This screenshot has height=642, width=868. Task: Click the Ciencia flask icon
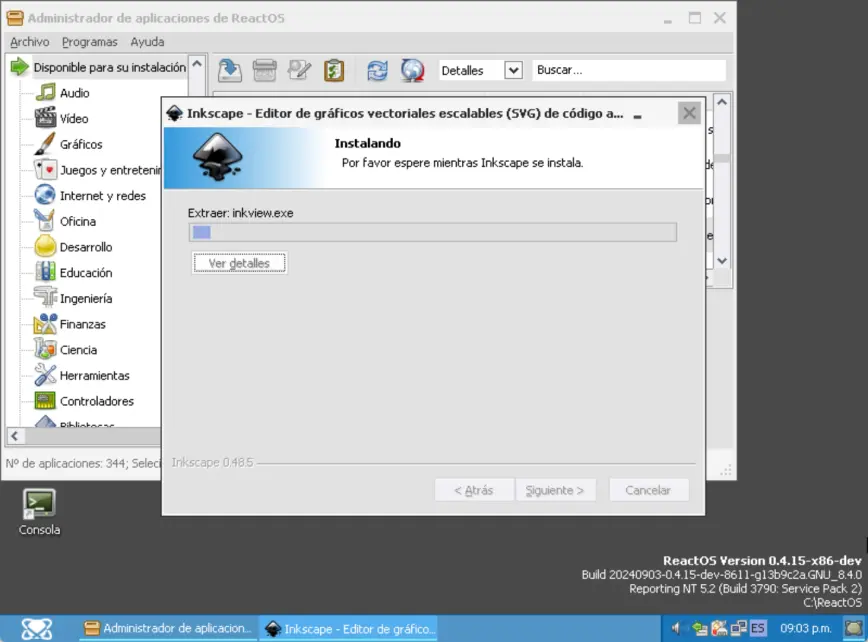click(x=45, y=349)
